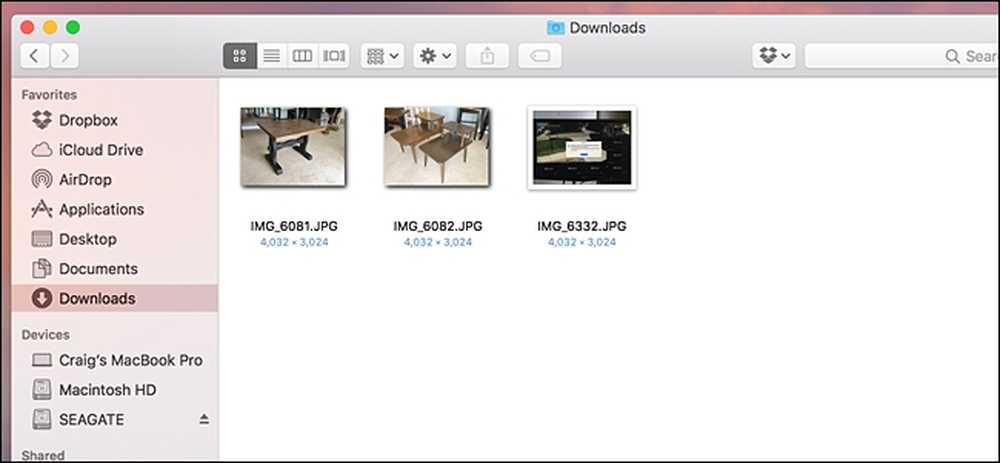Switch to column view
The height and width of the screenshot is (463, 1000).
tap(302, 56)
